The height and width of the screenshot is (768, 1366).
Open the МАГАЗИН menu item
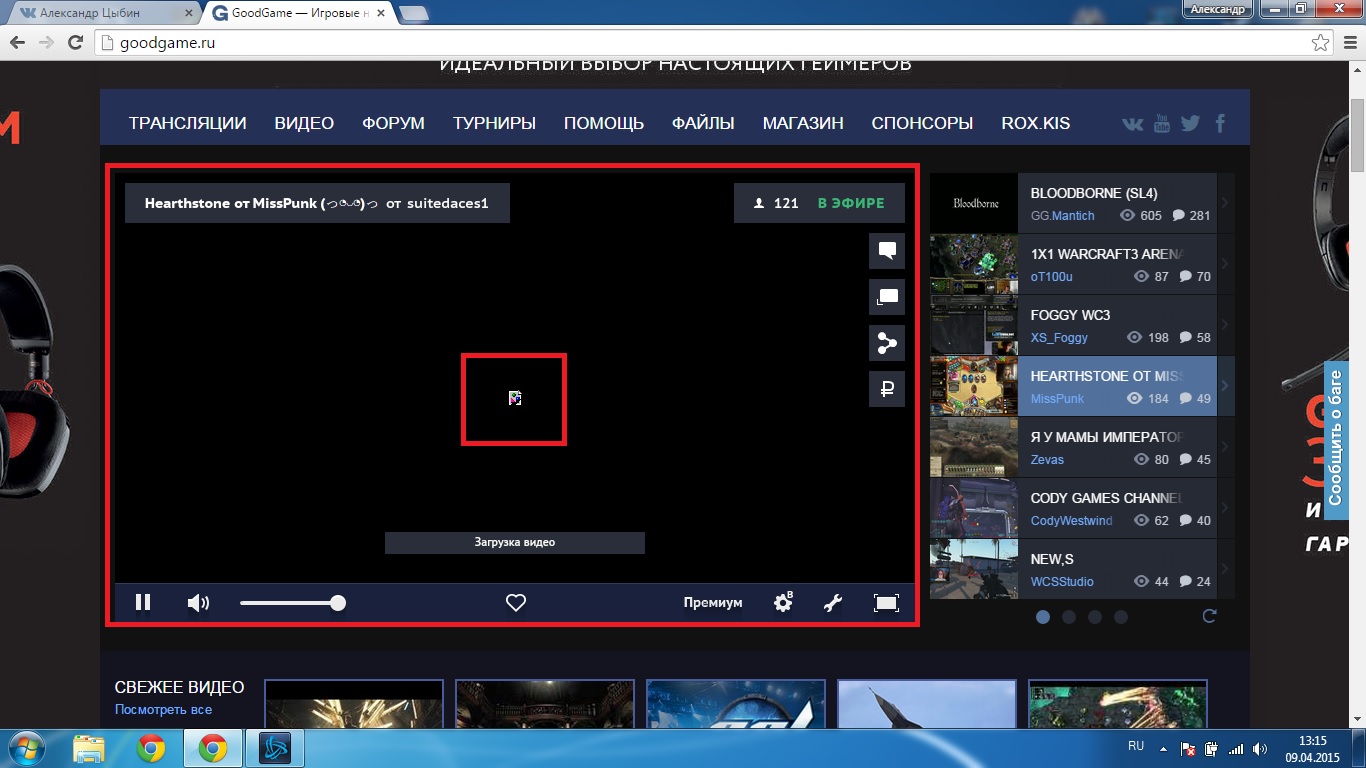click(x=803, y=123)
